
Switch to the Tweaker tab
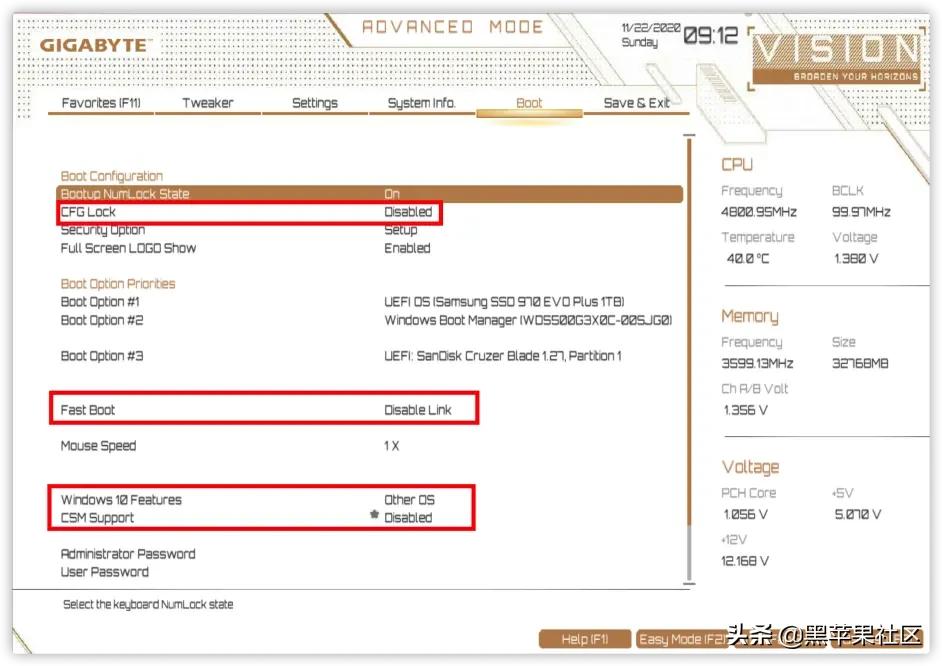[207, 103]
